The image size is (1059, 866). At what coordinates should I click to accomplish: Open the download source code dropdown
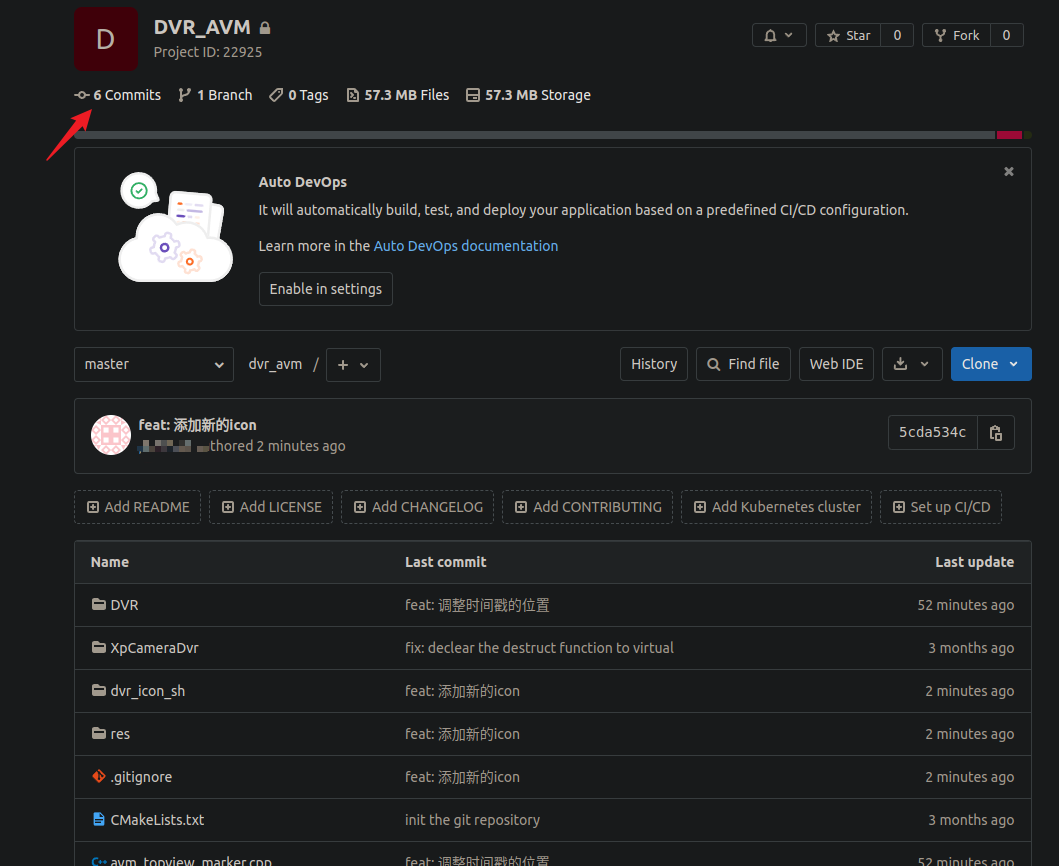912,364
